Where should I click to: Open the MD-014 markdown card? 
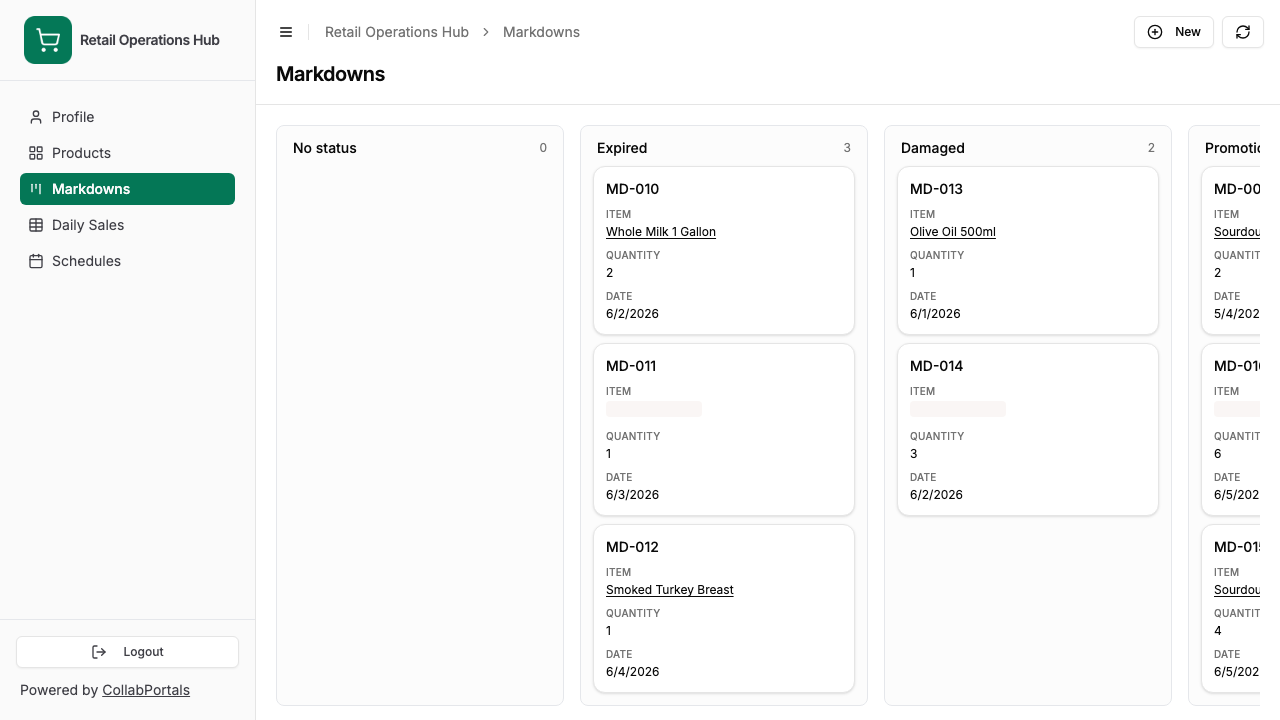(1028, 430)
